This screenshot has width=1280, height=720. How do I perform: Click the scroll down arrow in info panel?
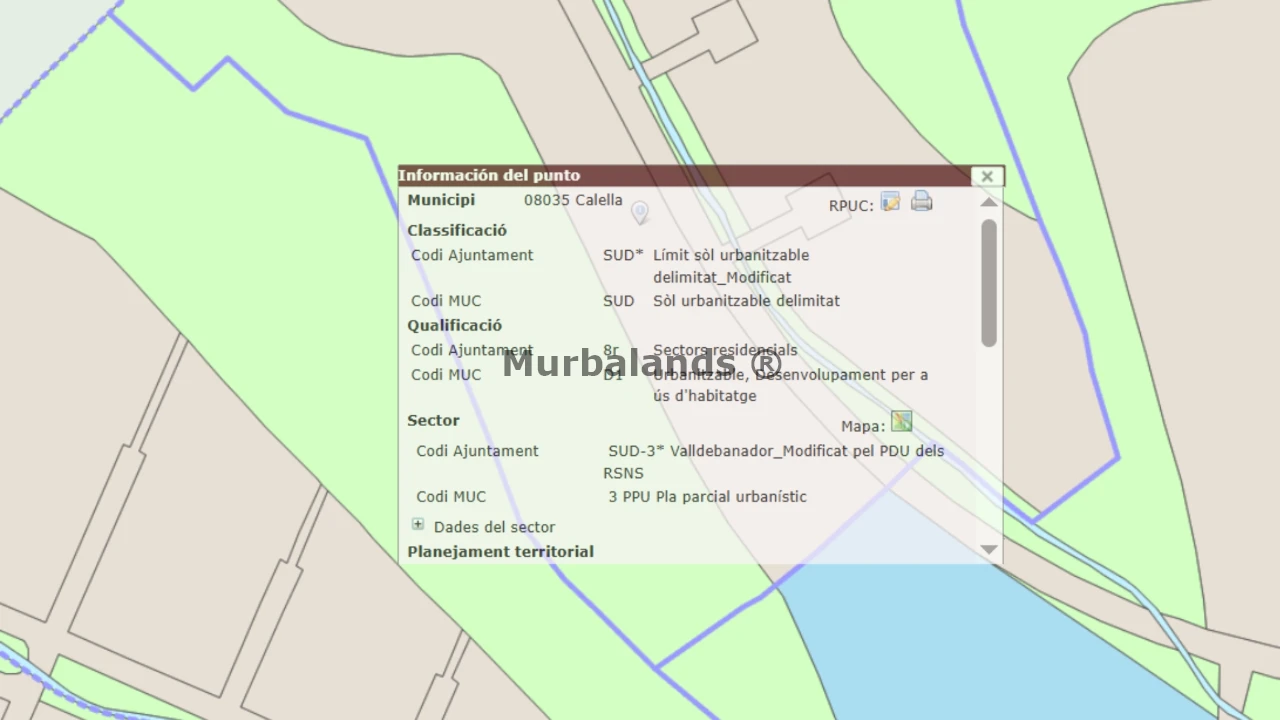click(x=989, y=549)
